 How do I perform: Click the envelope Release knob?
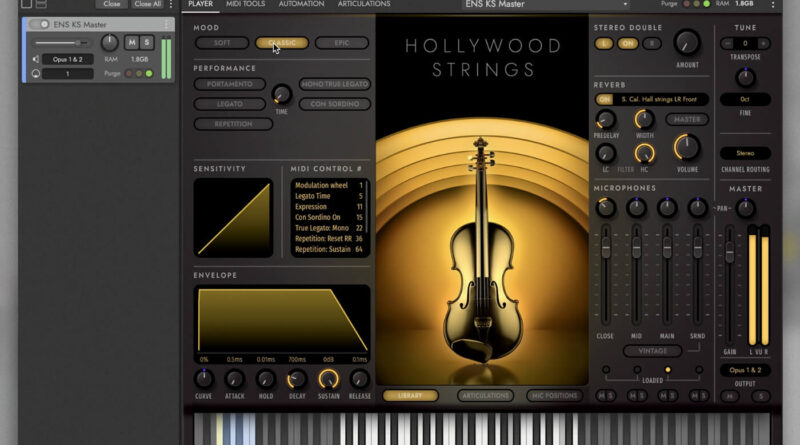tap(359, 379)
